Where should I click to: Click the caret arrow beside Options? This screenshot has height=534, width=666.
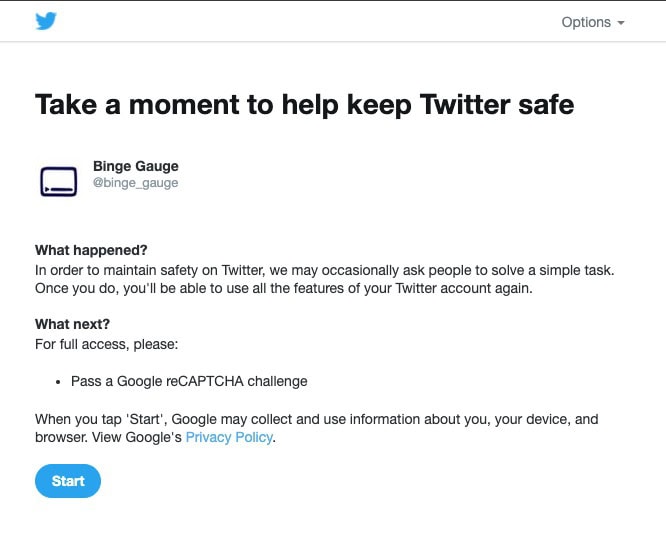[x=621, y=23]
